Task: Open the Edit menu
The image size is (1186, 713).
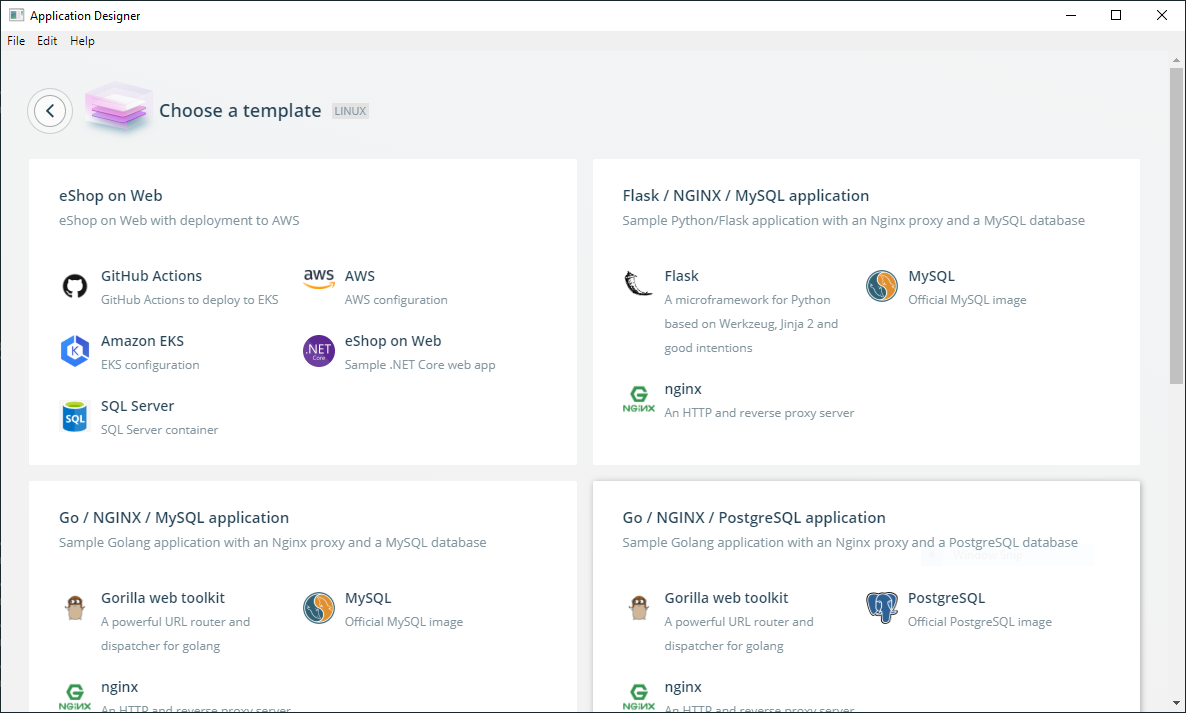Action: (x=47, y=41)
